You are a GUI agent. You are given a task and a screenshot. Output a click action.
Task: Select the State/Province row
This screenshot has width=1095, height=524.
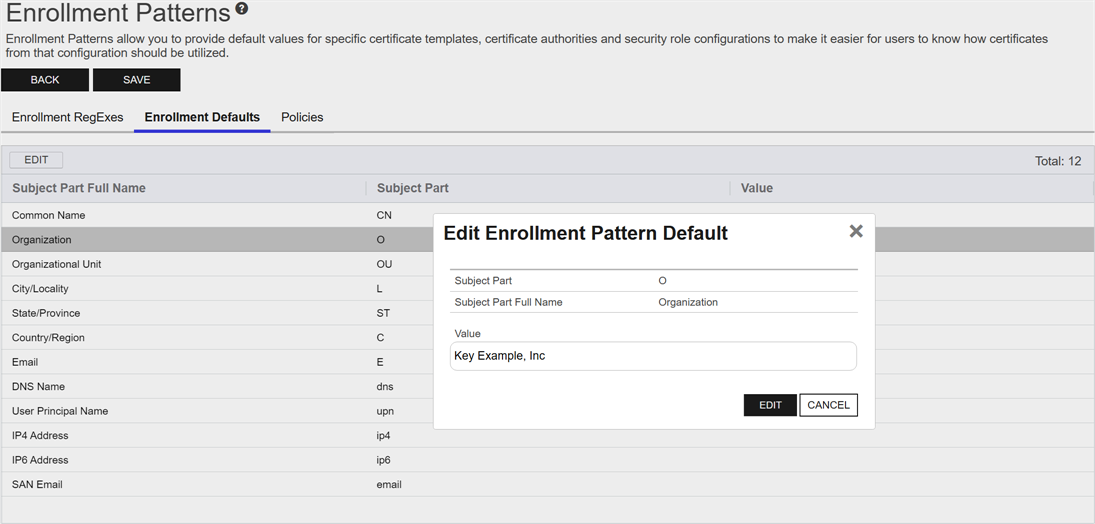point(200,313)
